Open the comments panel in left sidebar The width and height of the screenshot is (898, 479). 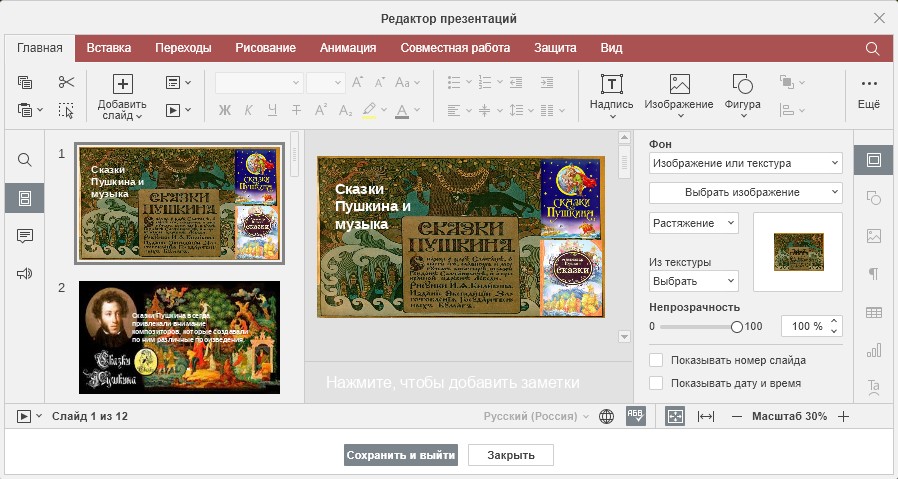(x=25, y=236)
